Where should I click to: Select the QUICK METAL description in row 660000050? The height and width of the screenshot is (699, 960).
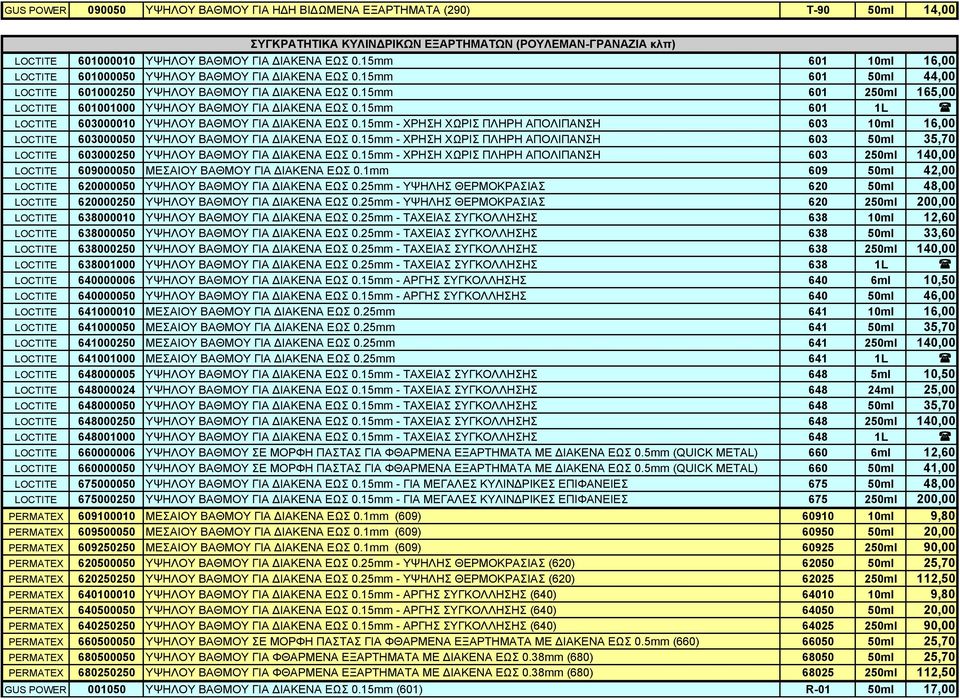(451, 468)
